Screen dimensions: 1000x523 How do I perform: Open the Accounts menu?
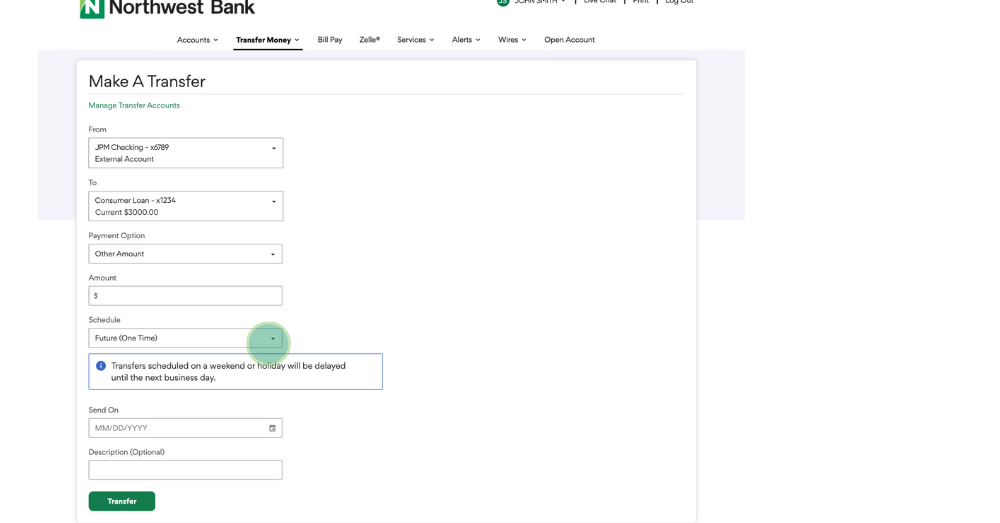(x=197, y=40)
